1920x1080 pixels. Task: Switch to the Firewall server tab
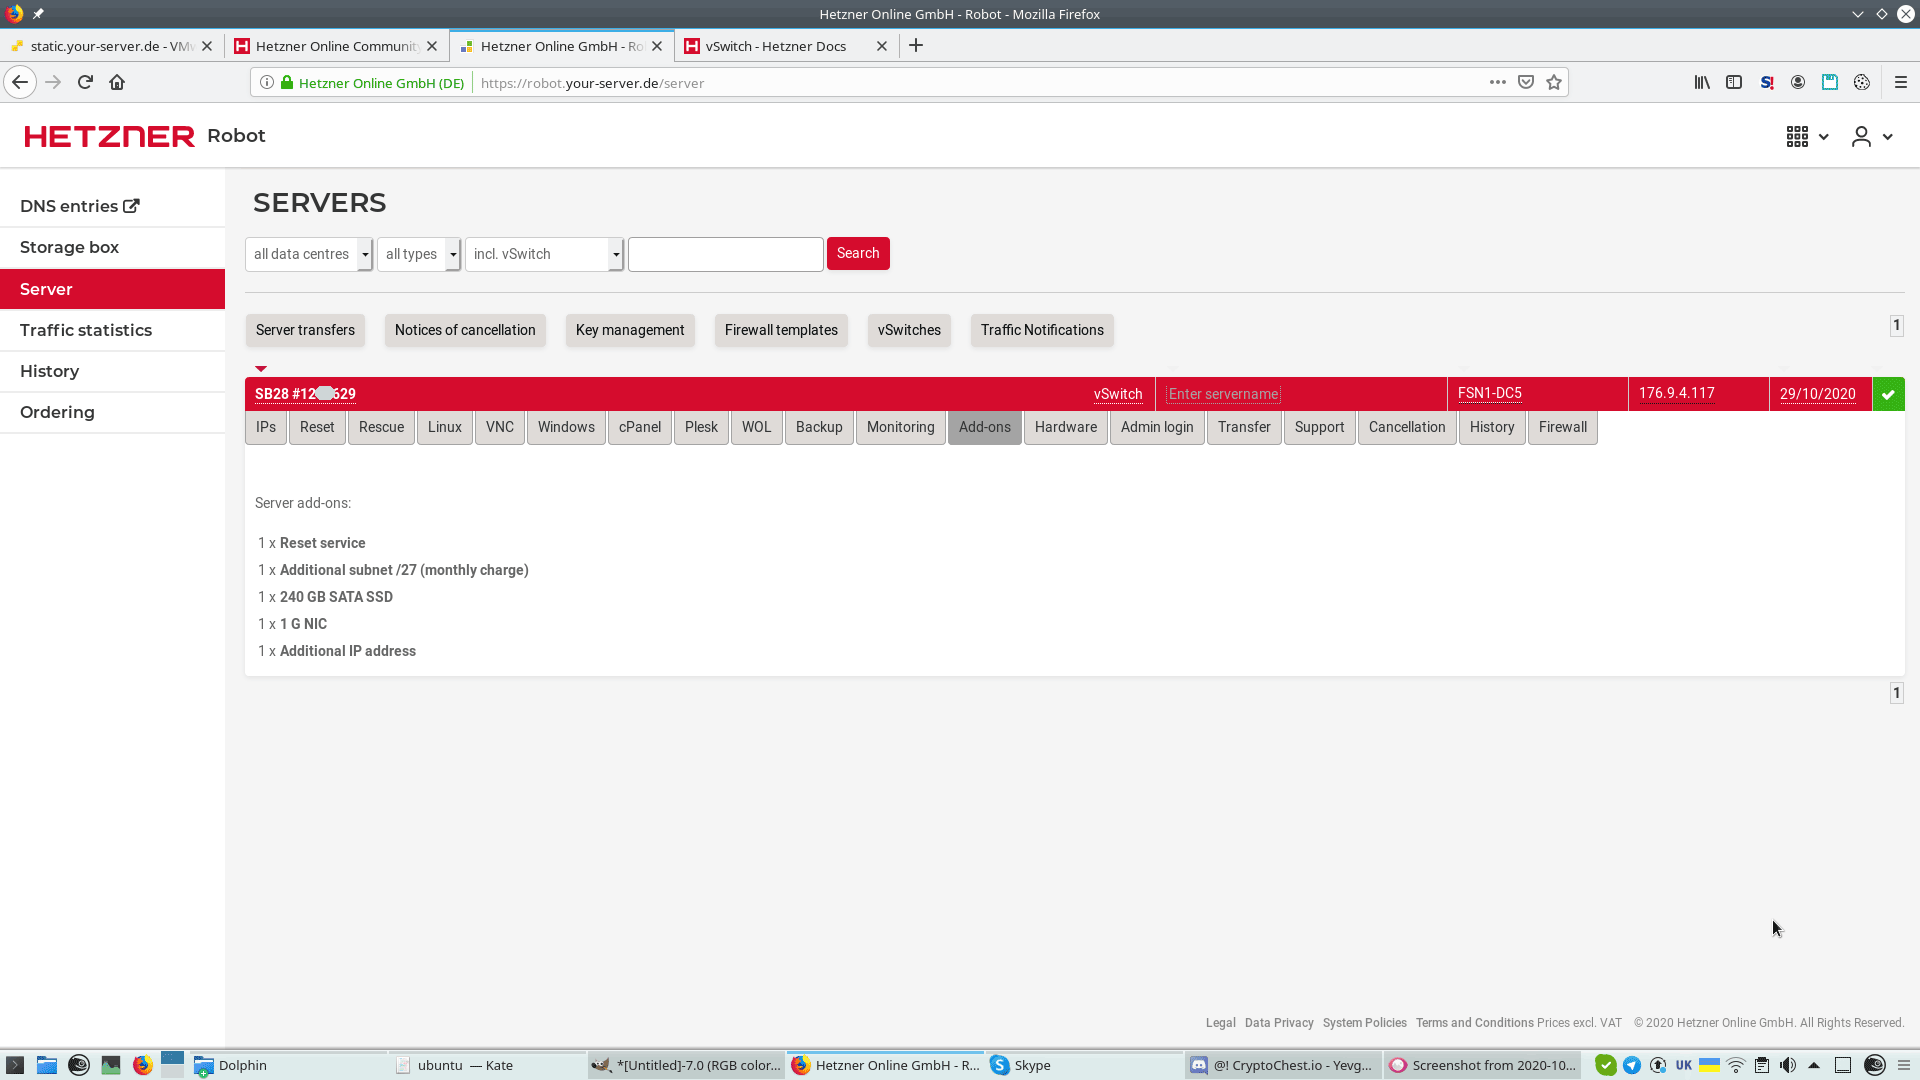pos(1562,427)
